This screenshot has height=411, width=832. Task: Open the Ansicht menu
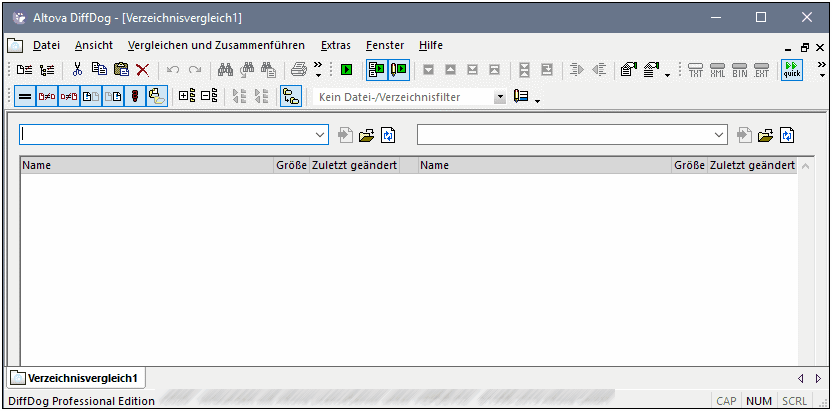click(94, 46)
